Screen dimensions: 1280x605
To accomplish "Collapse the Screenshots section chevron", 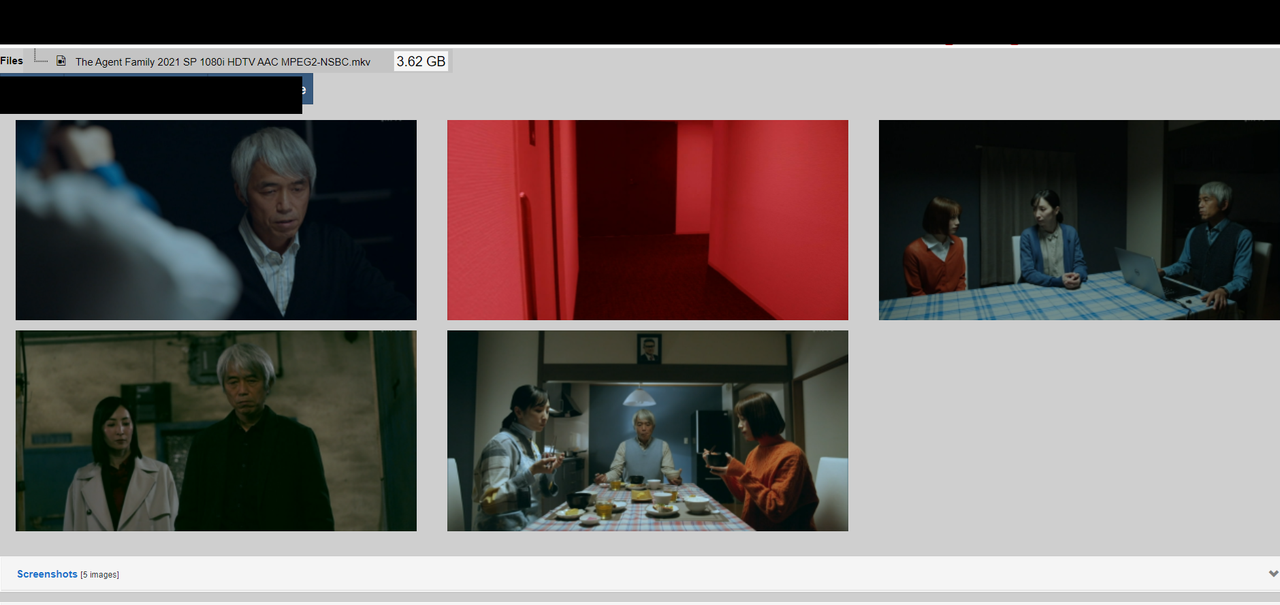I will pos(1273,574).
